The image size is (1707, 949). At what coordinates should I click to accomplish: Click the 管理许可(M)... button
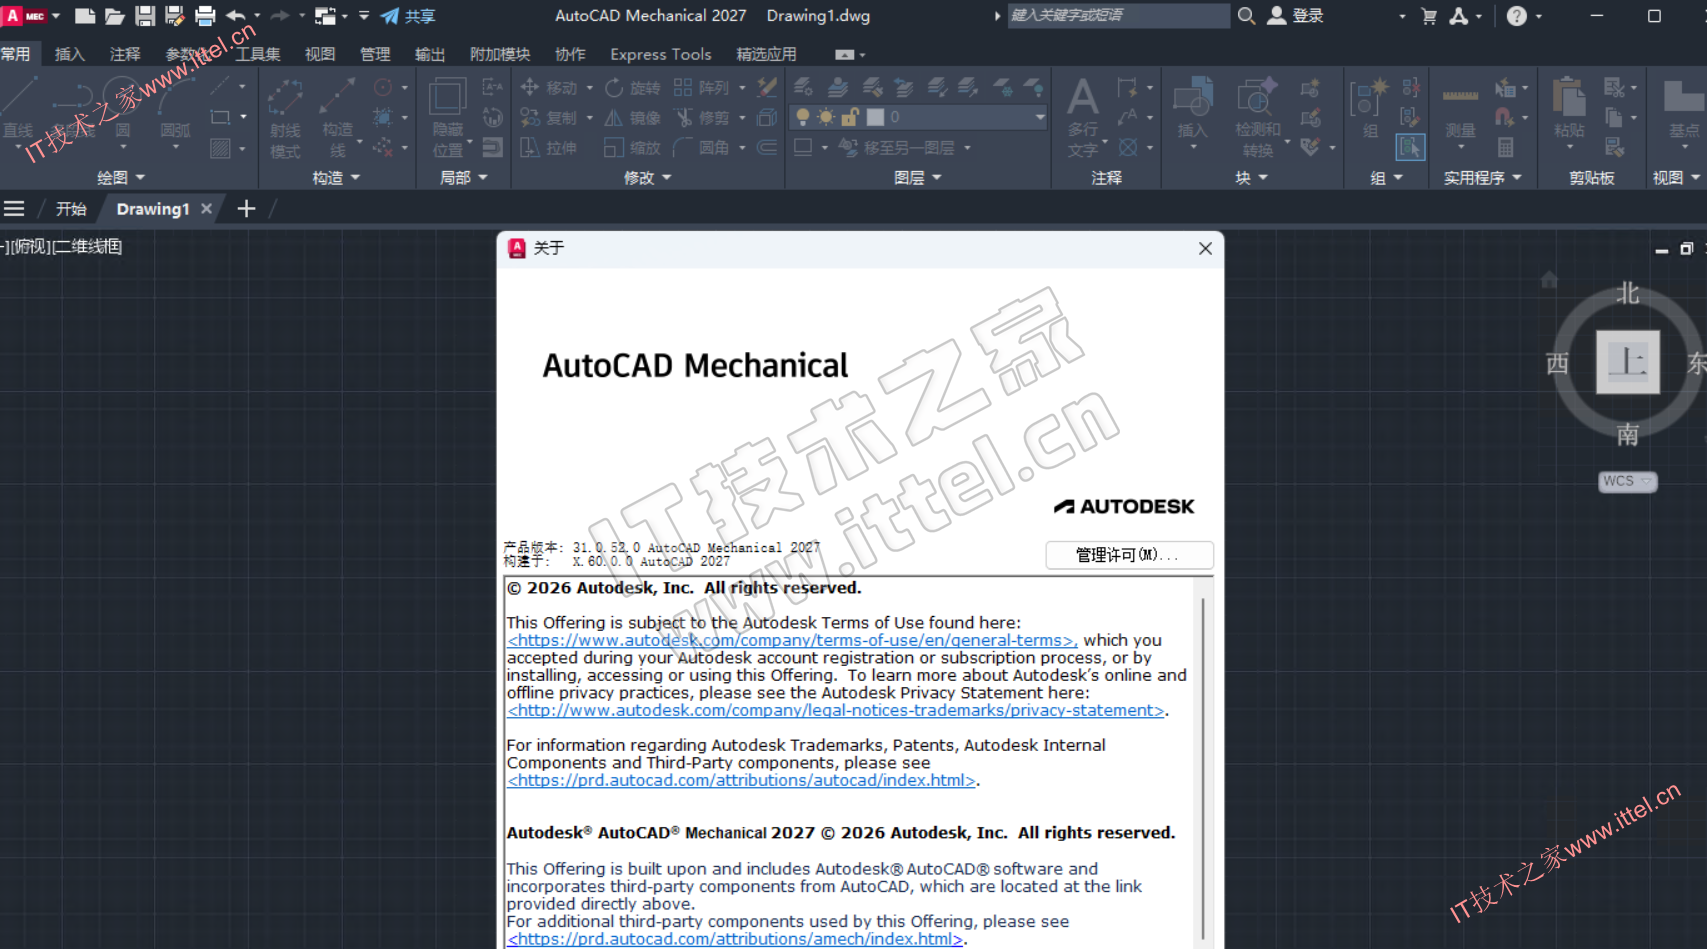click(x=1129, y=555)
